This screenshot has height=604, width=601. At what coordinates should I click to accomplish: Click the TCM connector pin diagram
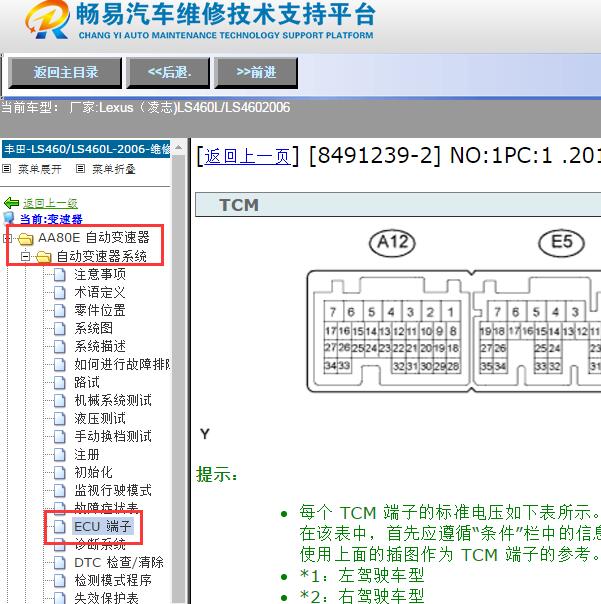454,331
